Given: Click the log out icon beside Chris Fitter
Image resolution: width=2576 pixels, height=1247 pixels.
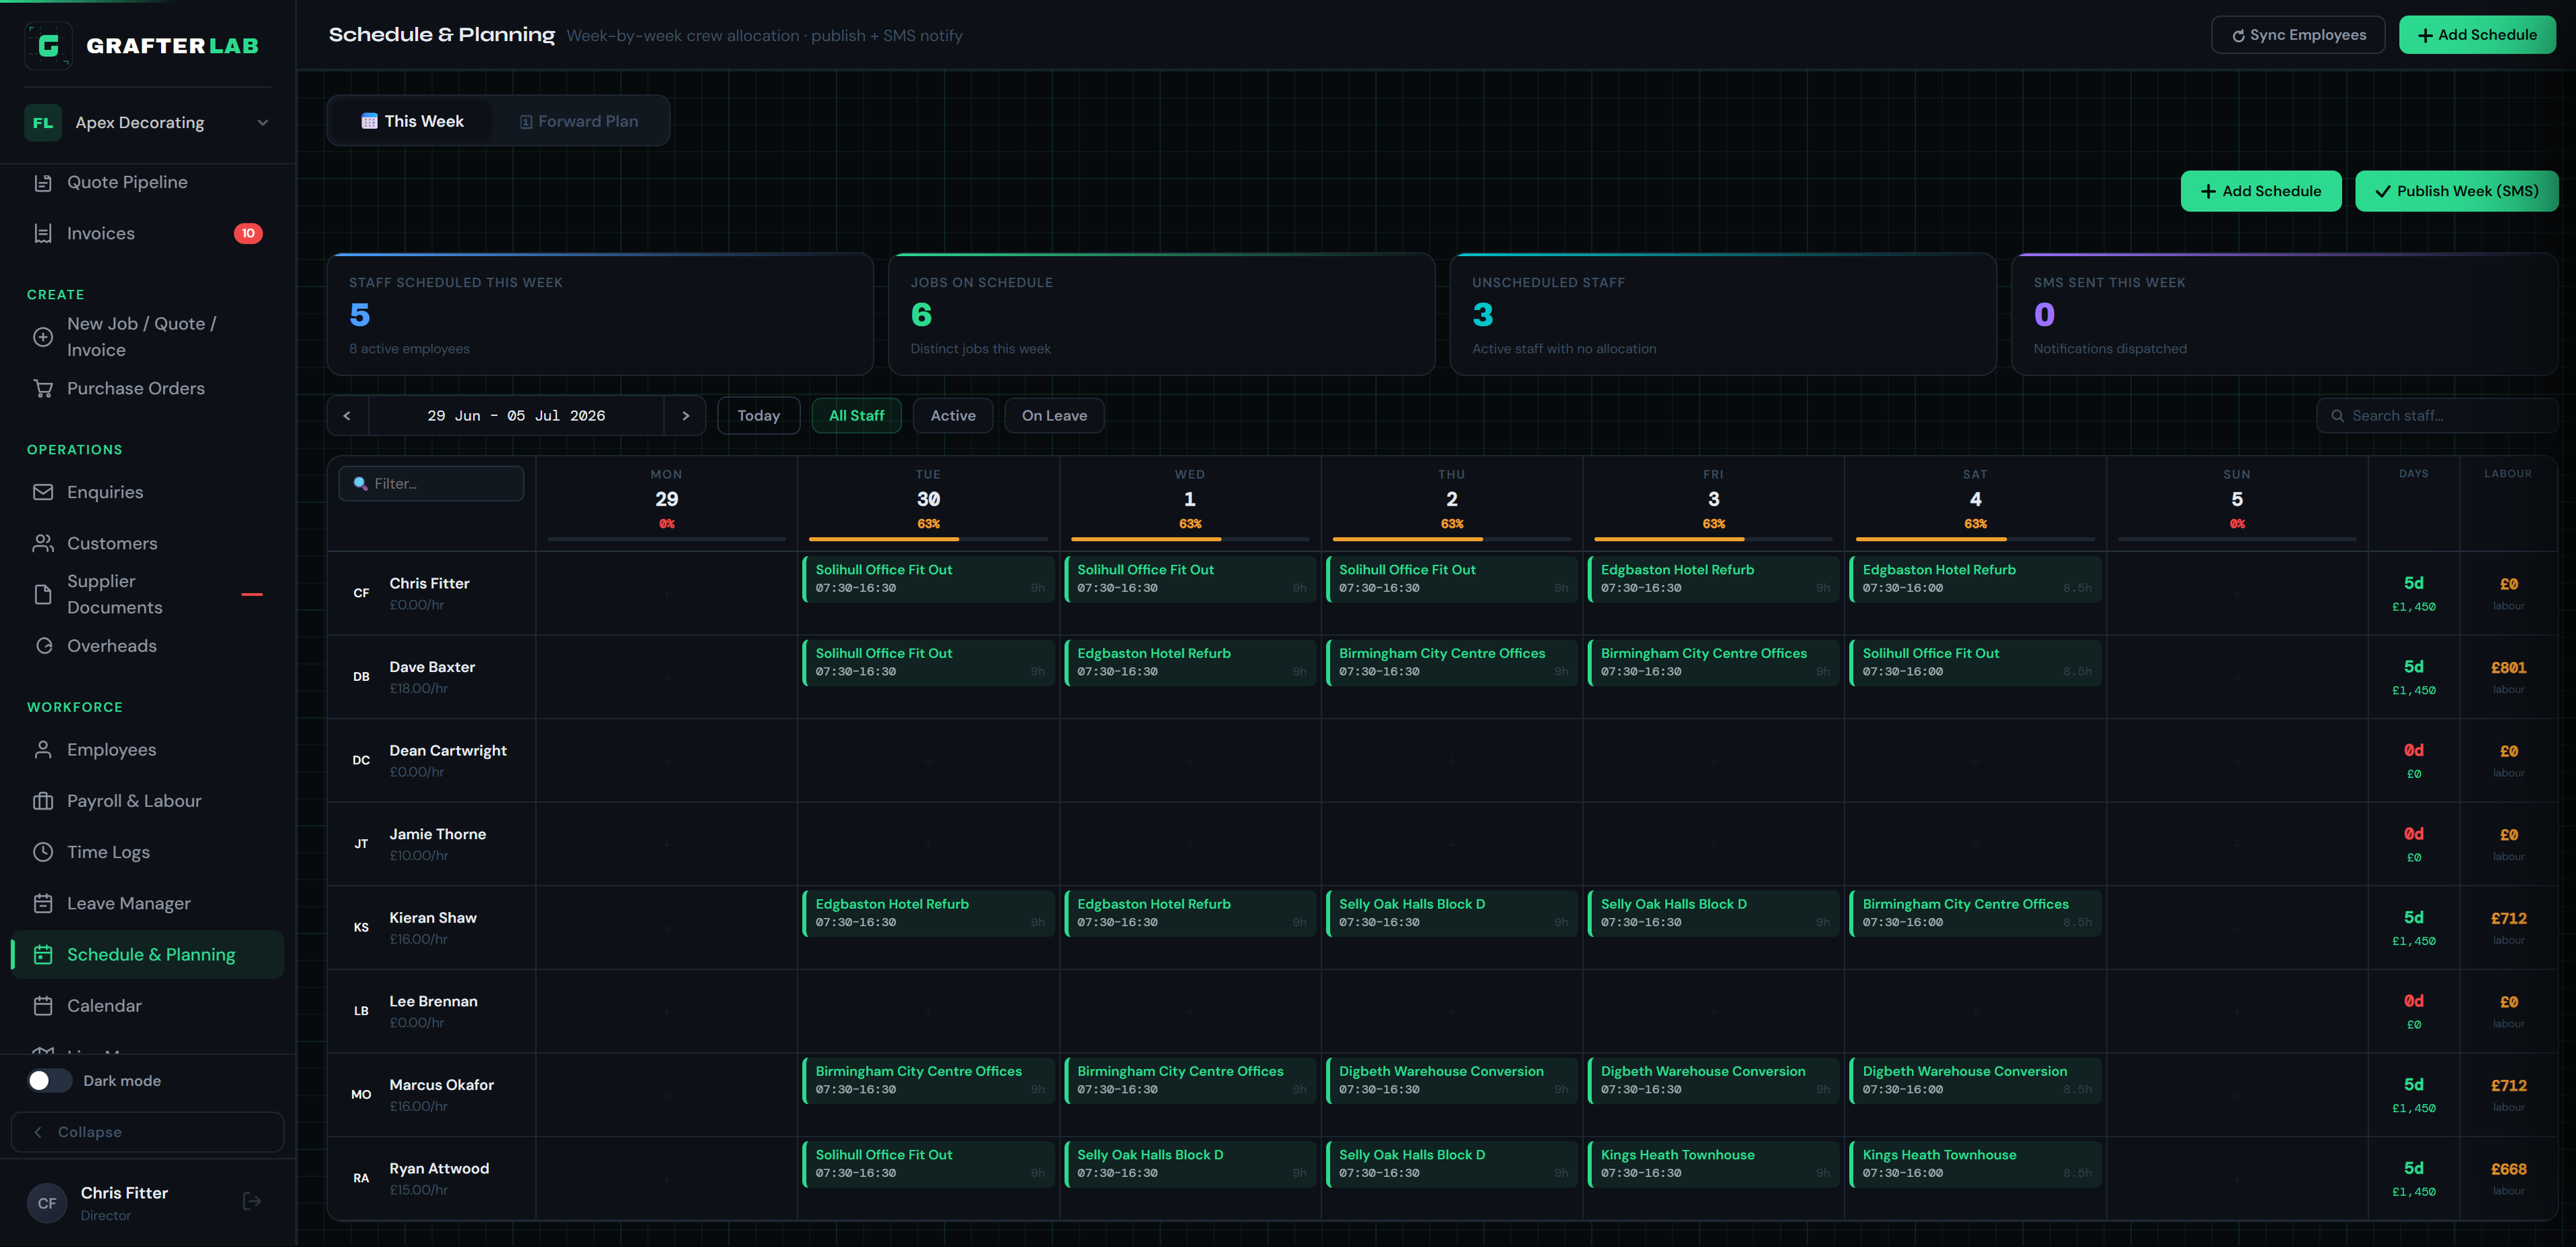Looking at the screenshot, I should [252, 1202].
